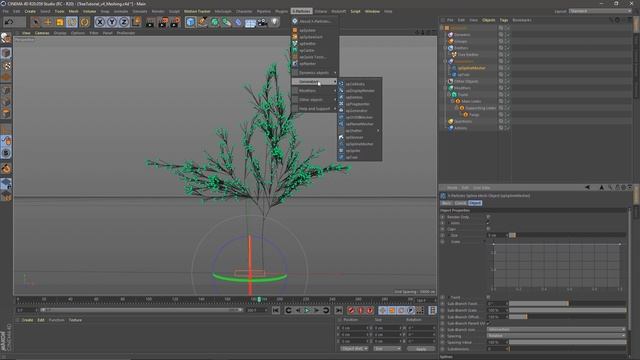This screenshot has height=360, width=640.
Task: Expand the Other objects submenu
Action: pos(315,100)
